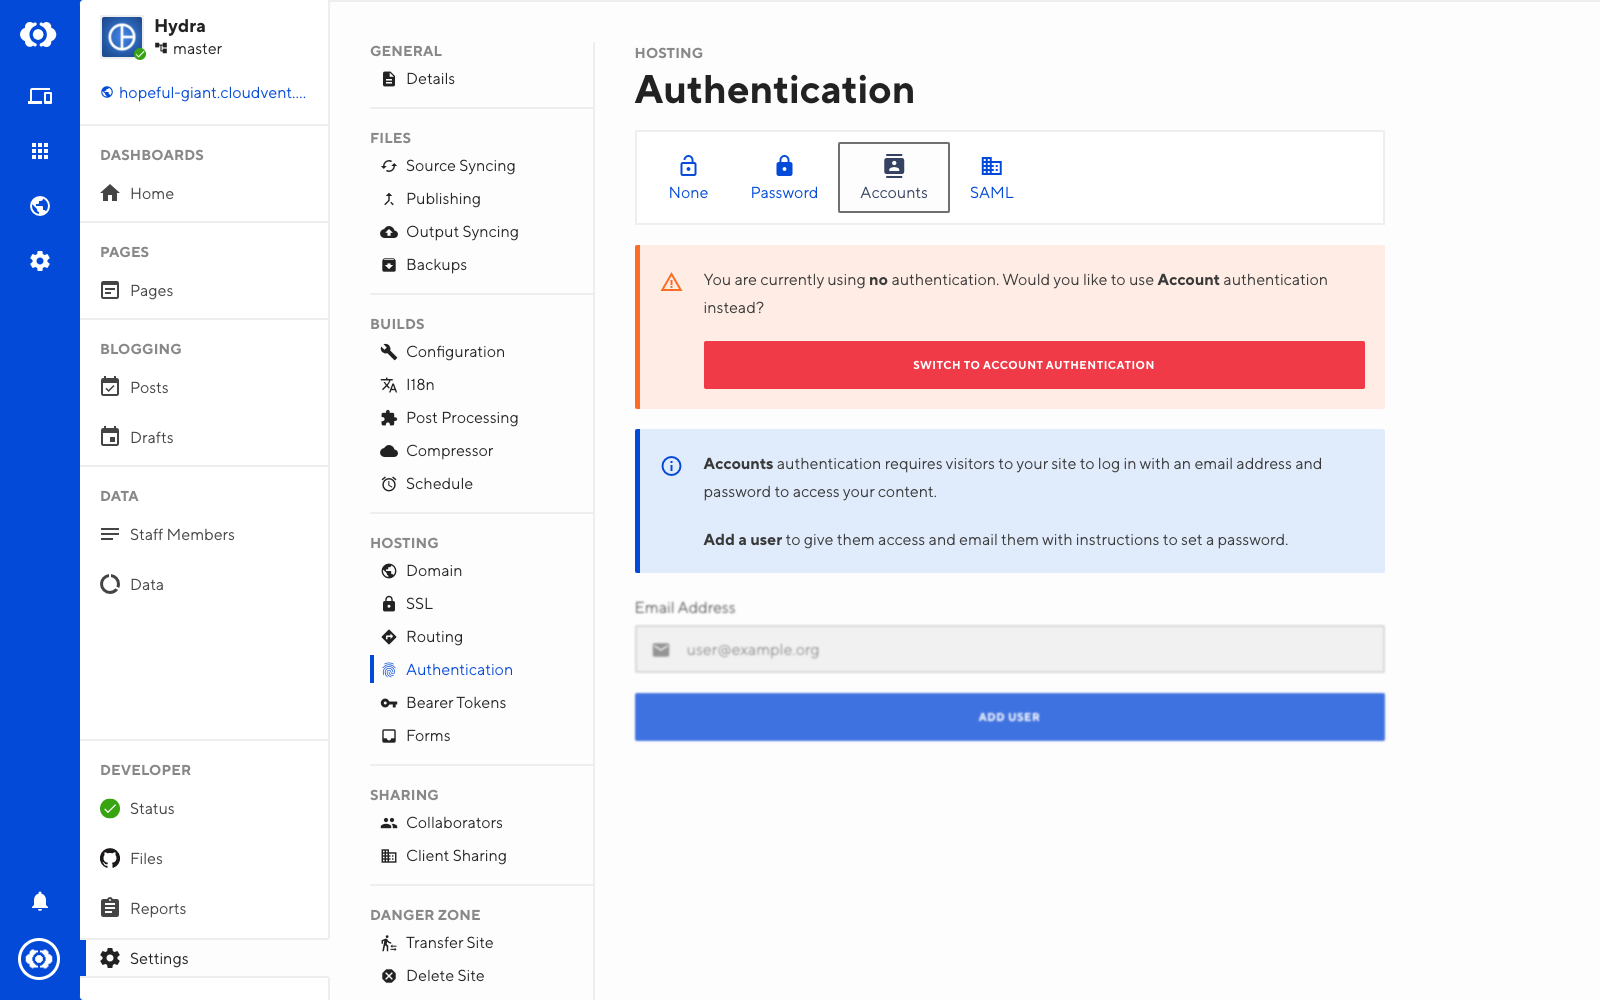Click the blue info circle icon
Viewport: 1600px width, 1000px height.
coord(672,466)
